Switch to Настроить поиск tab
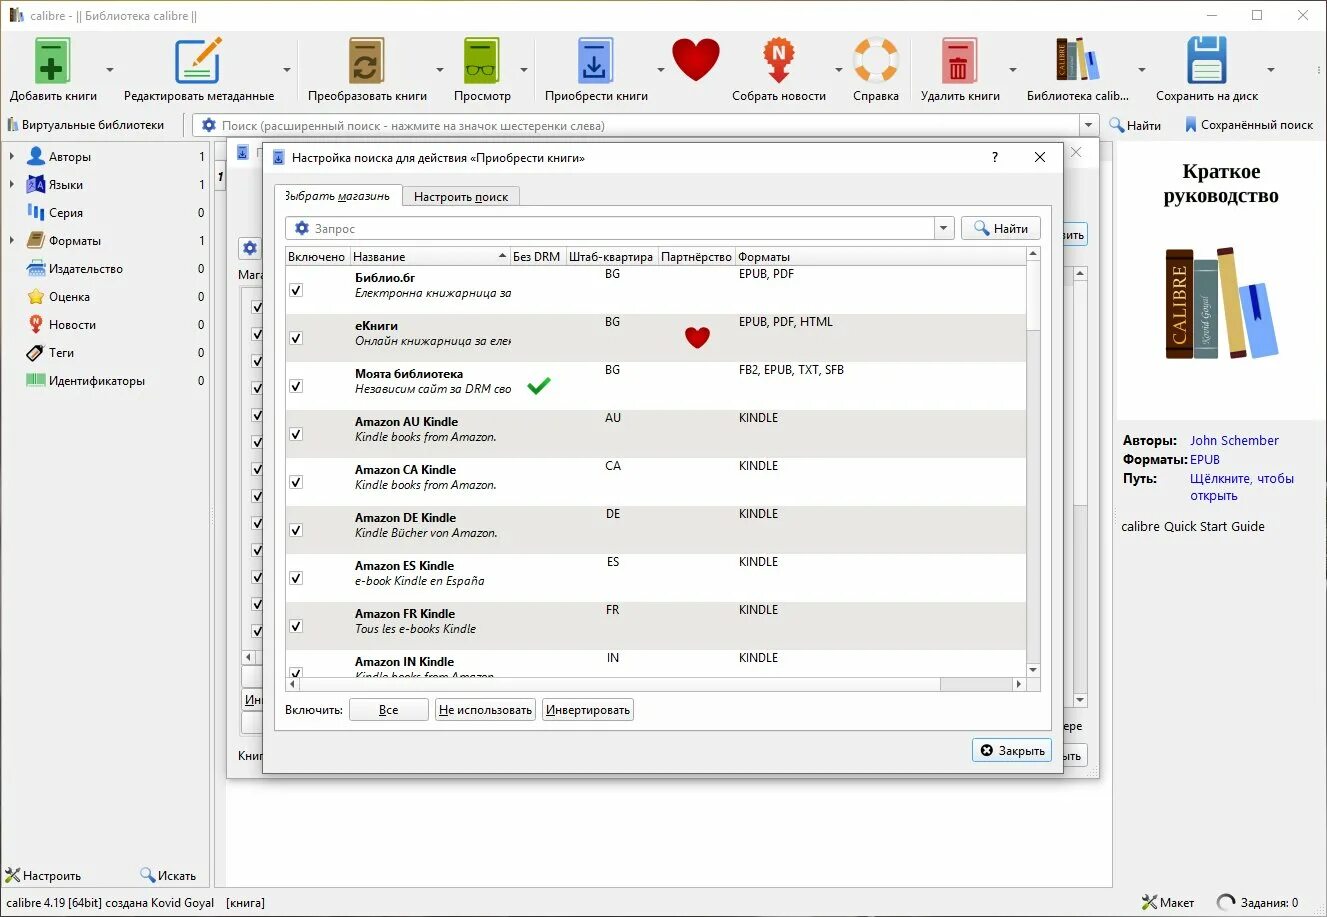Image resolution: width=1327 pixels, height=917 pixels. pyautogui.click(x=461, y=196)
